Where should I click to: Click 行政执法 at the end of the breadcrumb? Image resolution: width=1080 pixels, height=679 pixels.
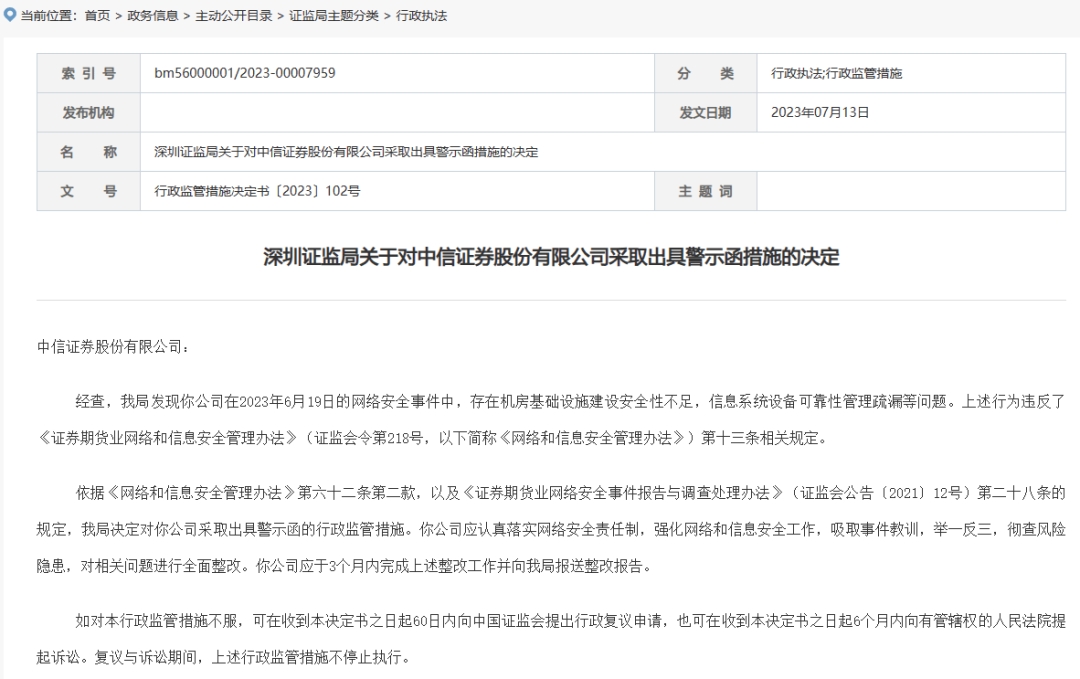tap(420, 16)
